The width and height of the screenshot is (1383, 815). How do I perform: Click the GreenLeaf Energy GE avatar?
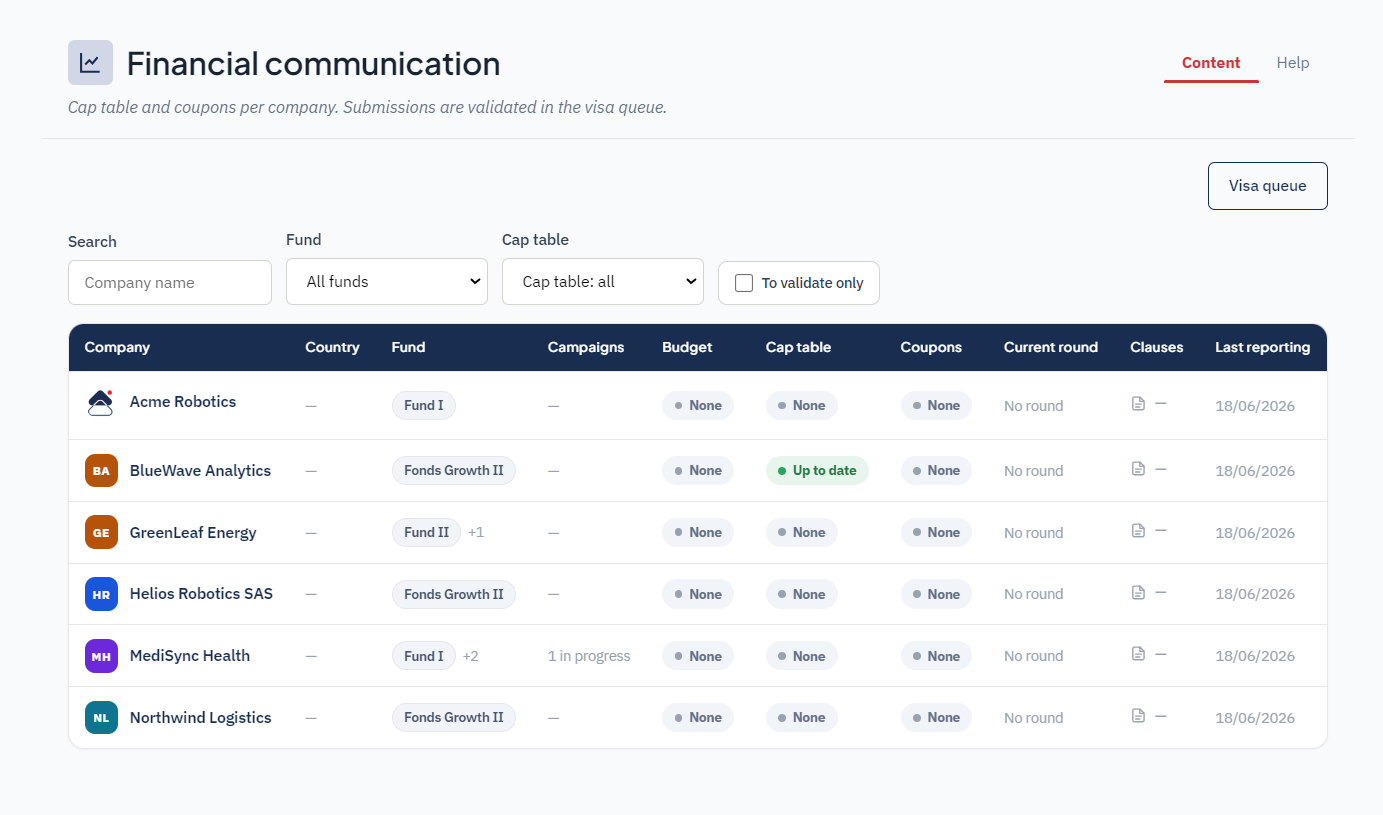(101, 533)
